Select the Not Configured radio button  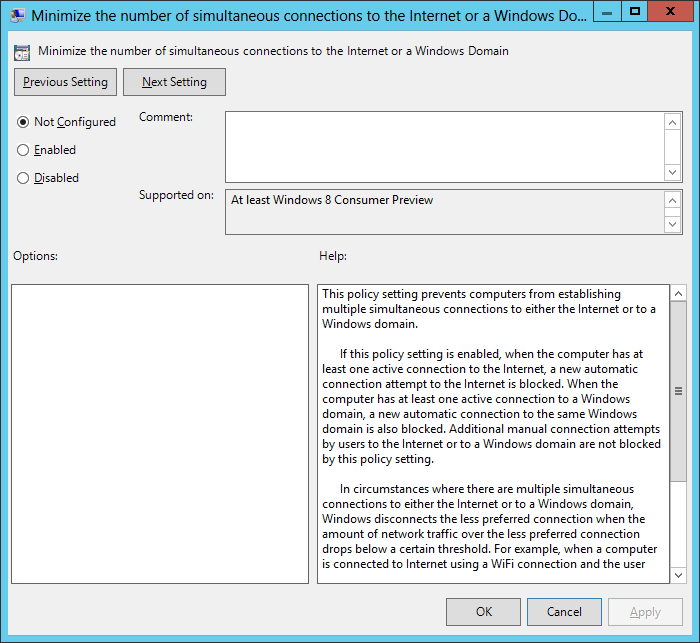point(23,122)
